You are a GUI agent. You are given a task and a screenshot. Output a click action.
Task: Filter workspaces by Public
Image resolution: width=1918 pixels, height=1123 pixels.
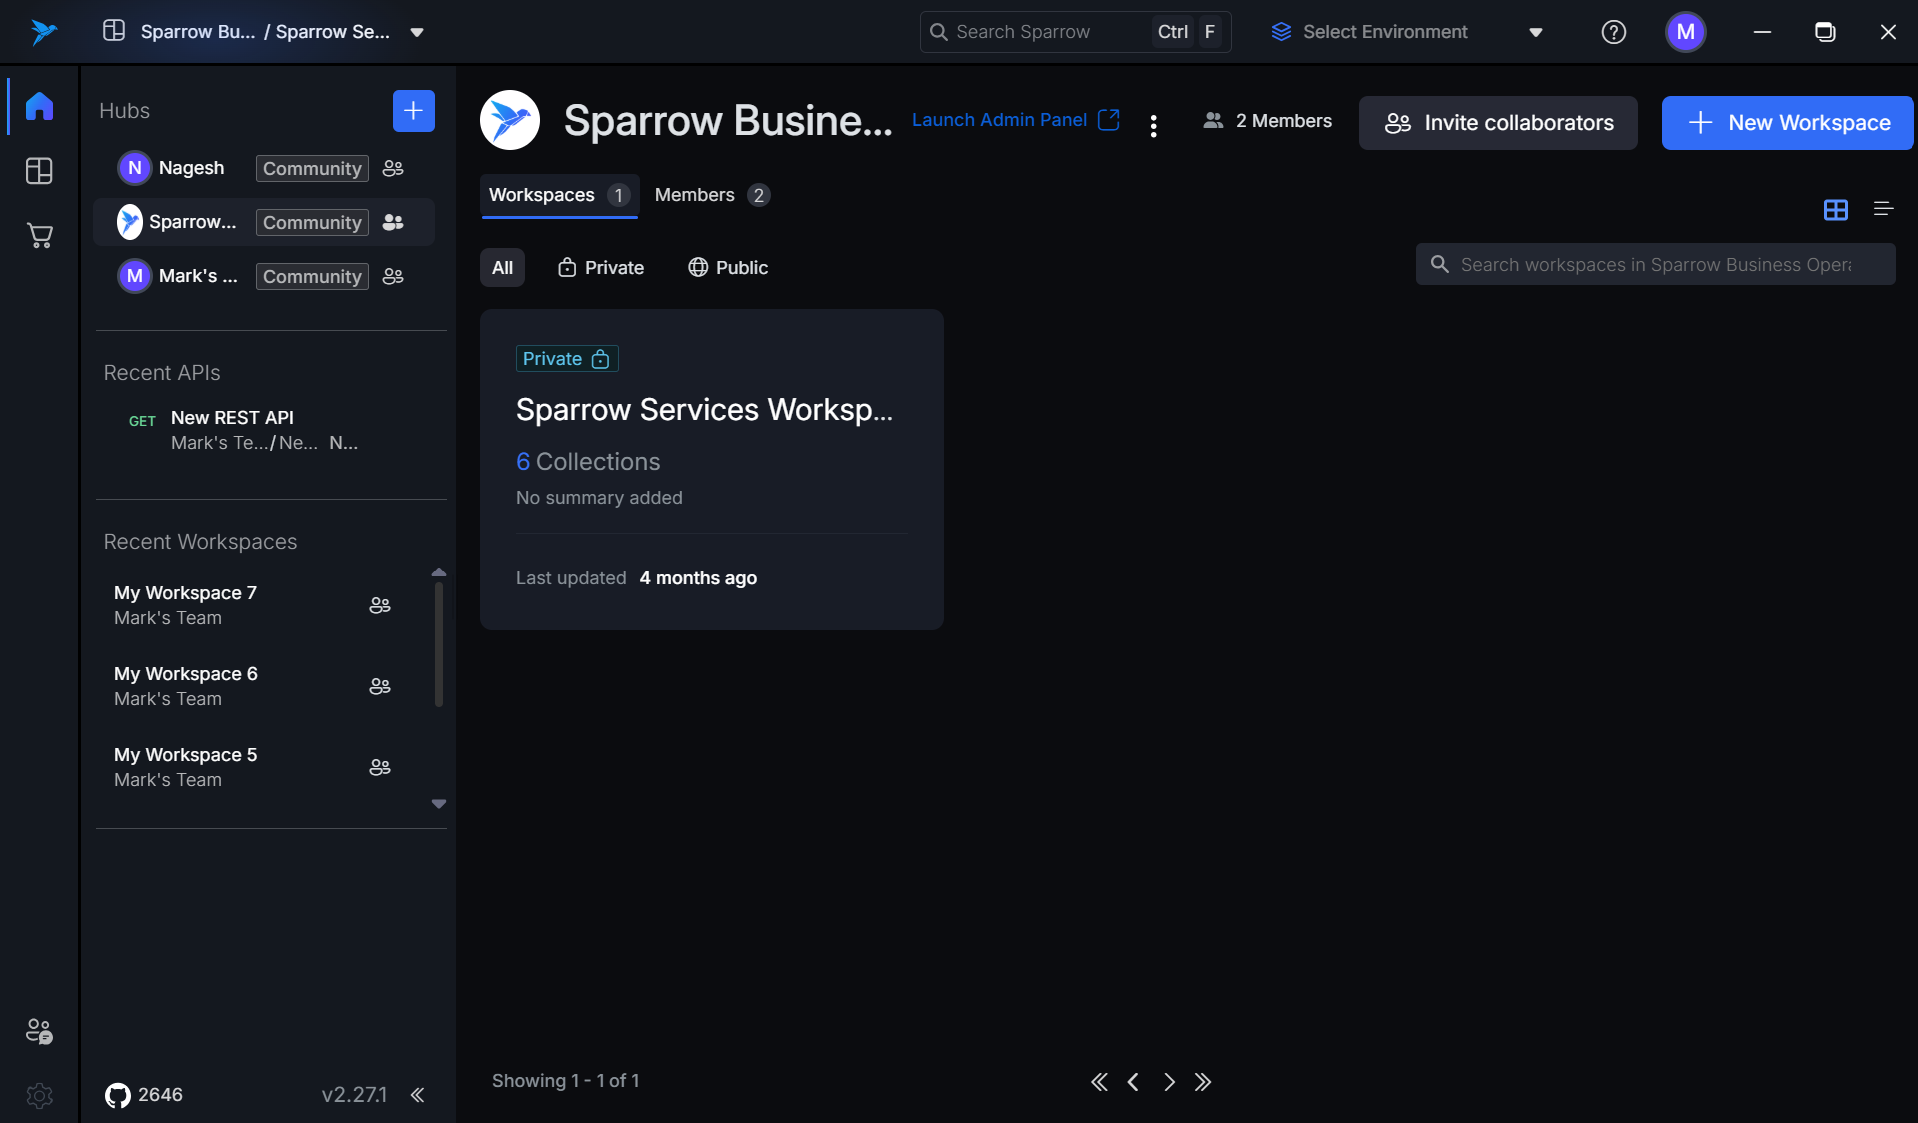(x=728, y=268)
